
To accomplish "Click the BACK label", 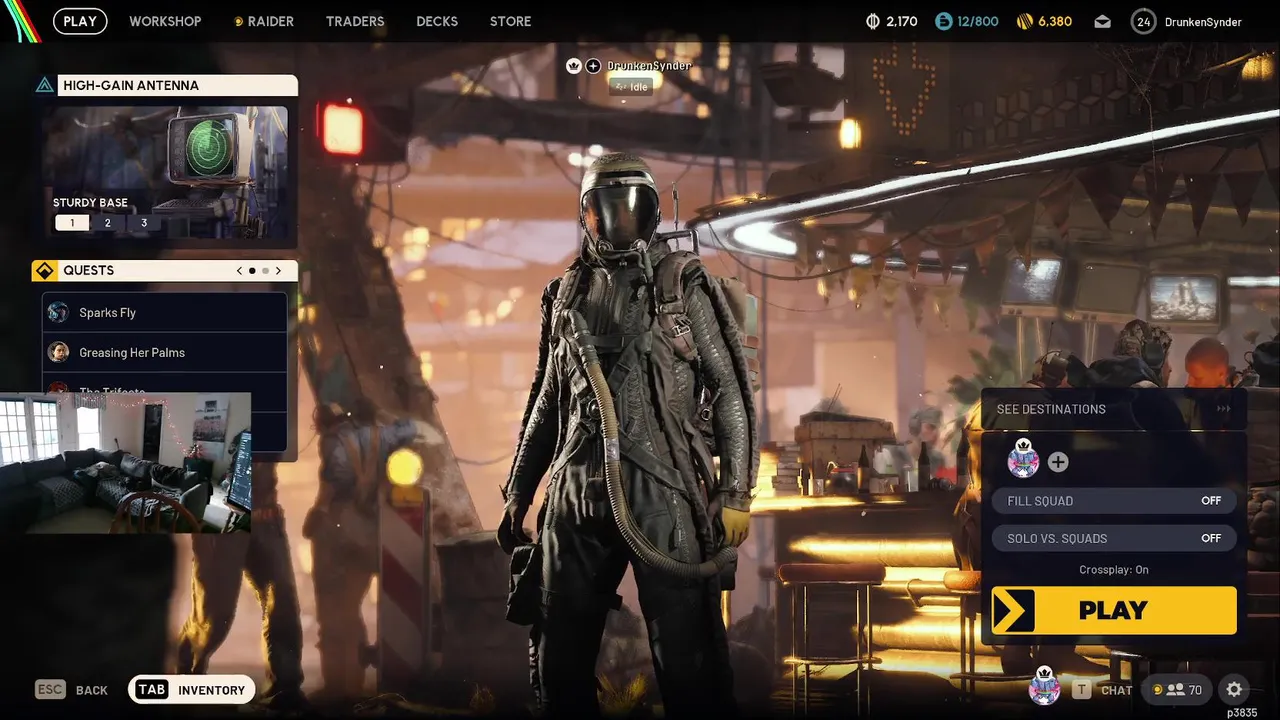I will point(92,691).
